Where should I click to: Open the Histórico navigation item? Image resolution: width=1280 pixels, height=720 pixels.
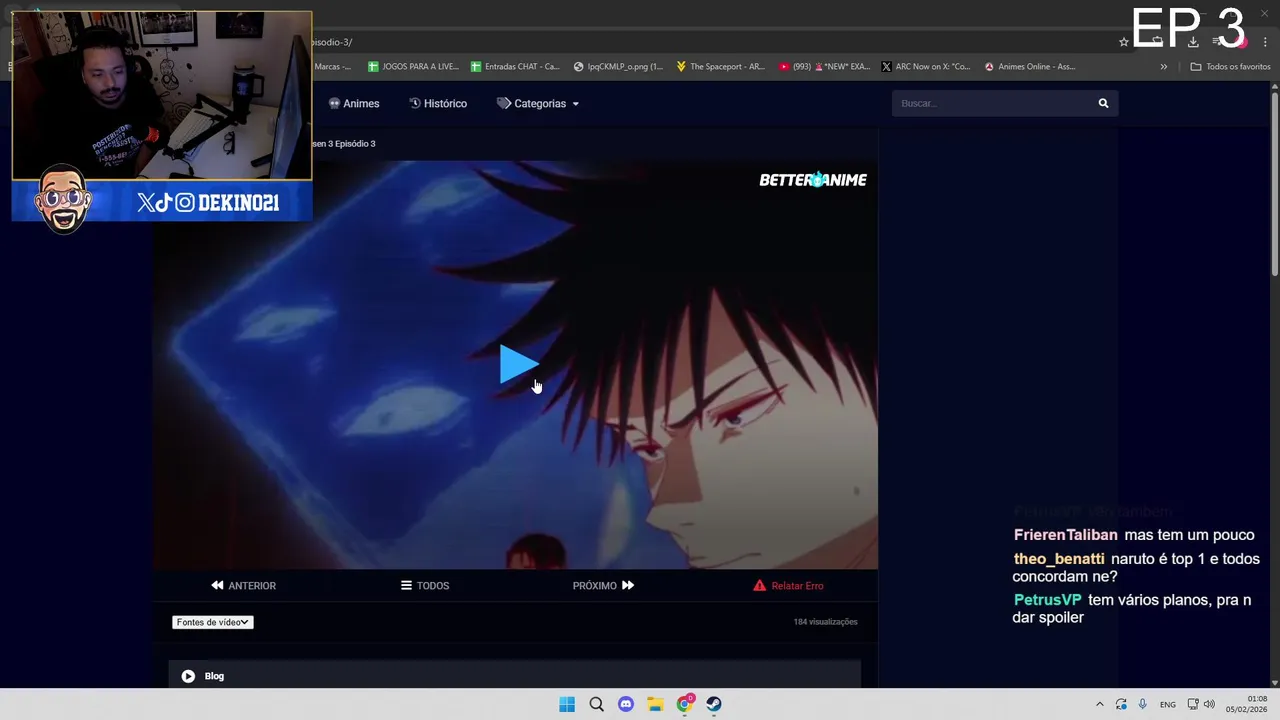pyautogui.click(x=438, y=103)
